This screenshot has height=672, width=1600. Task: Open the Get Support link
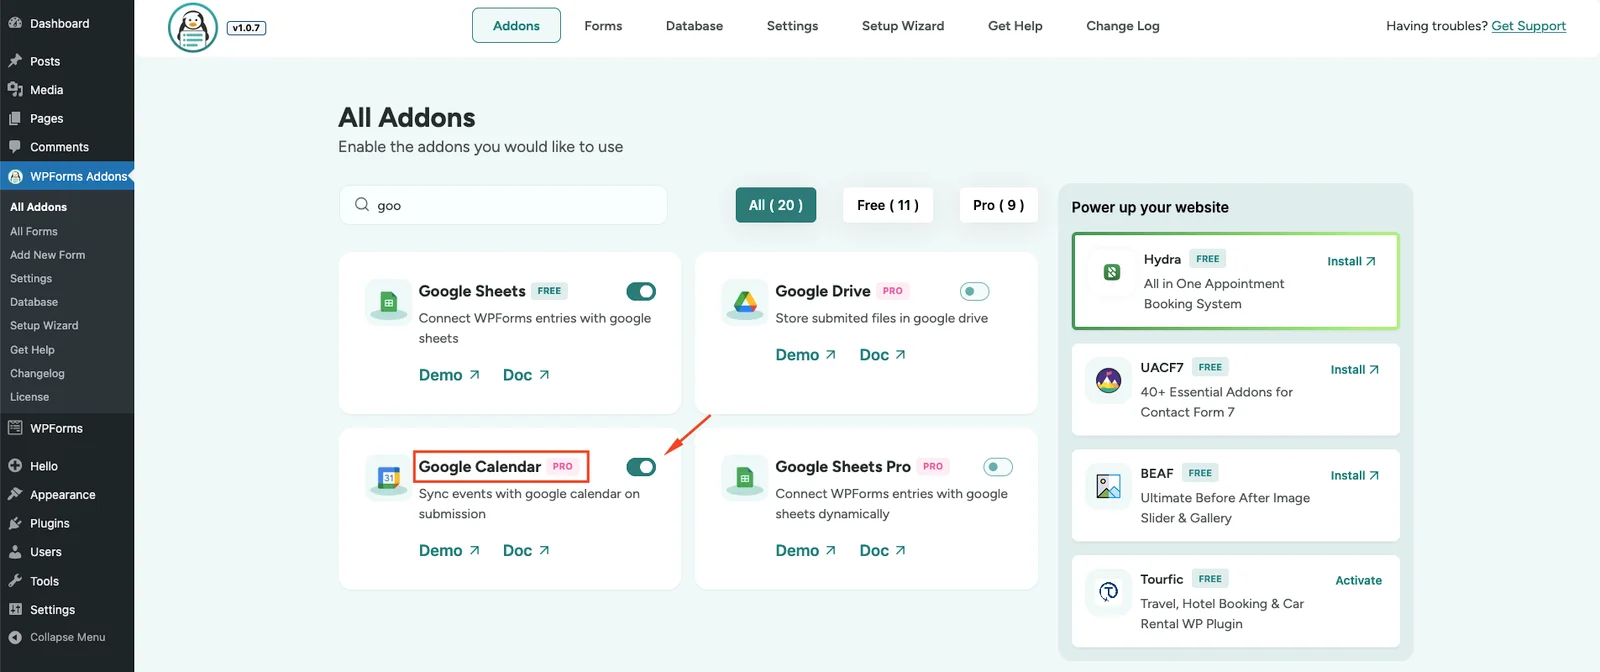(1528, 26)
